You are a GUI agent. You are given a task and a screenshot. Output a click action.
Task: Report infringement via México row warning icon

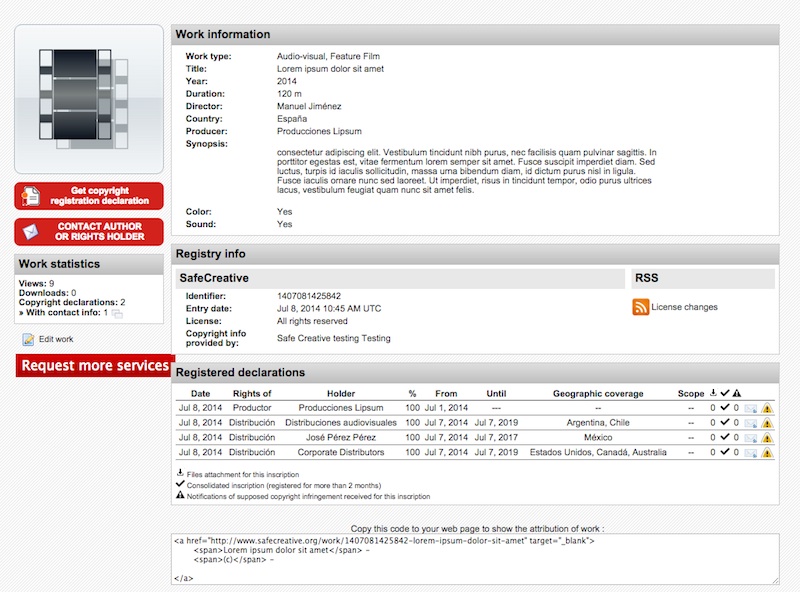coord(767,438)
